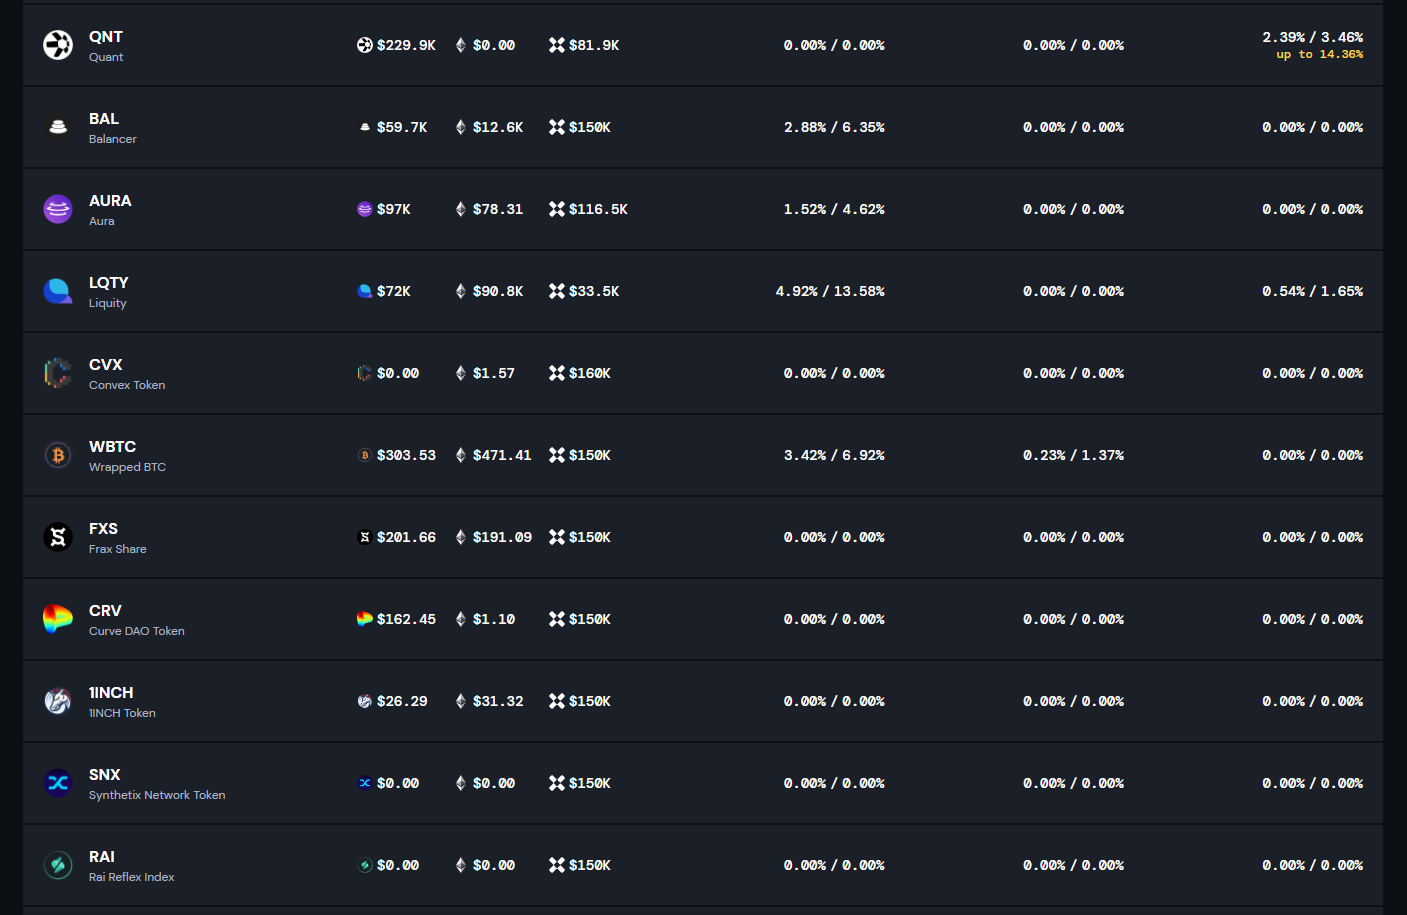Click the 'Convex Token' subtitle
Screen dimensions: 1407x915
pos(127,385)
